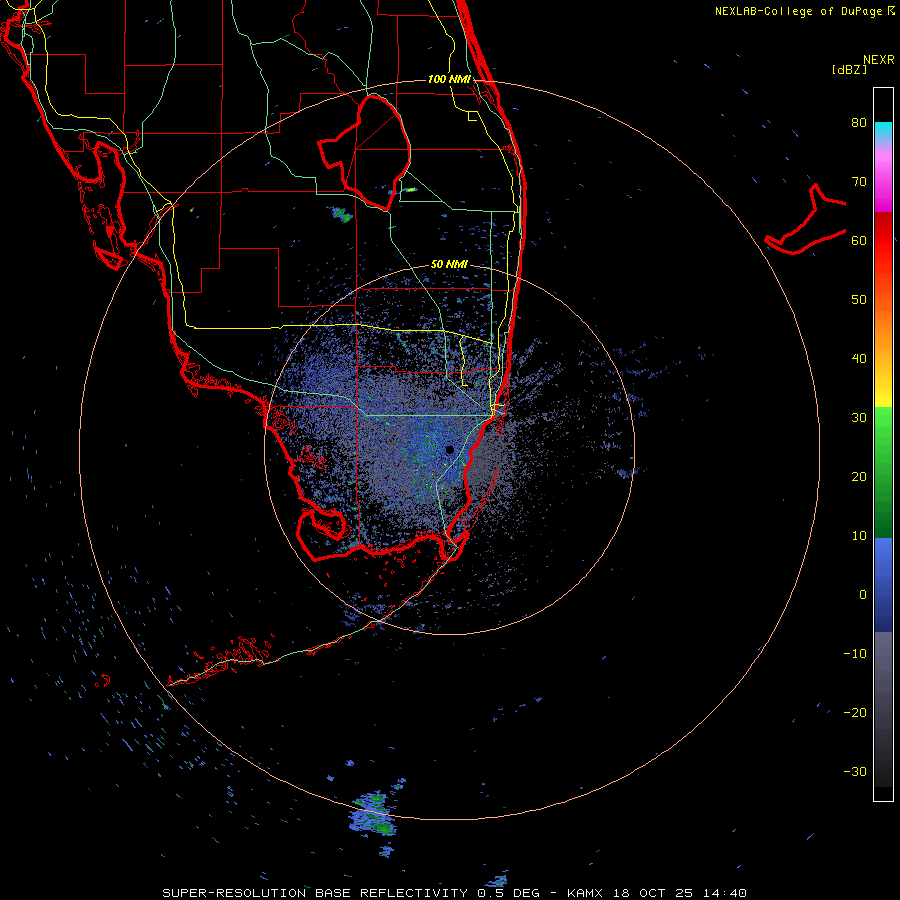The image size is (900, 900).
Task: Click the green-blue echo cluster on the southern 100 NMI ring
Action: click(373, 814)
